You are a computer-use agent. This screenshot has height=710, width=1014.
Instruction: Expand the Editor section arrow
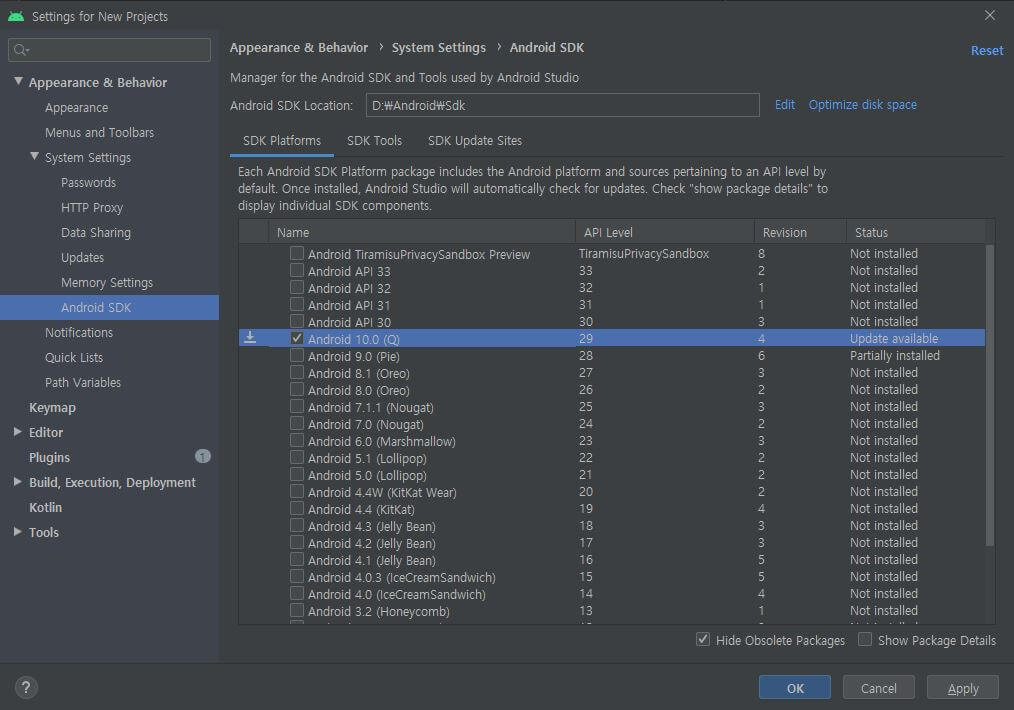tap(18, 431)
